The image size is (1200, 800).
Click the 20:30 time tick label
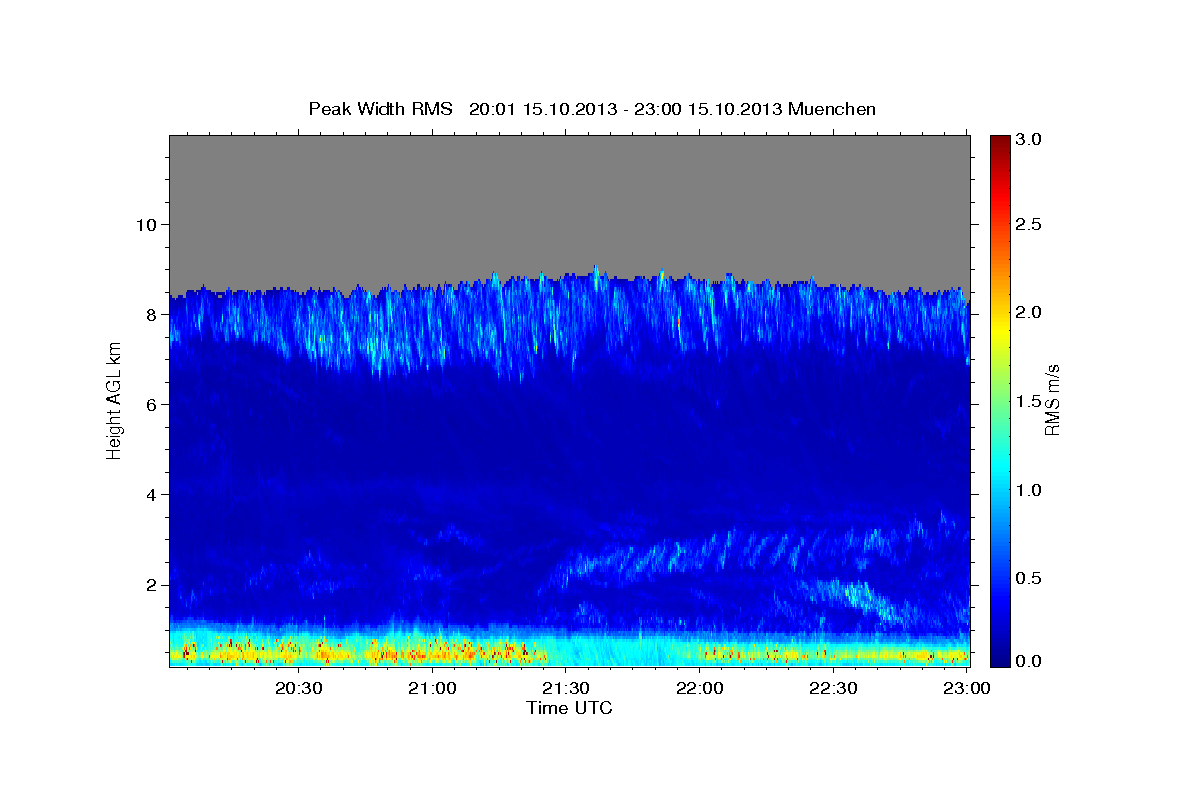[x=299, y=688]
